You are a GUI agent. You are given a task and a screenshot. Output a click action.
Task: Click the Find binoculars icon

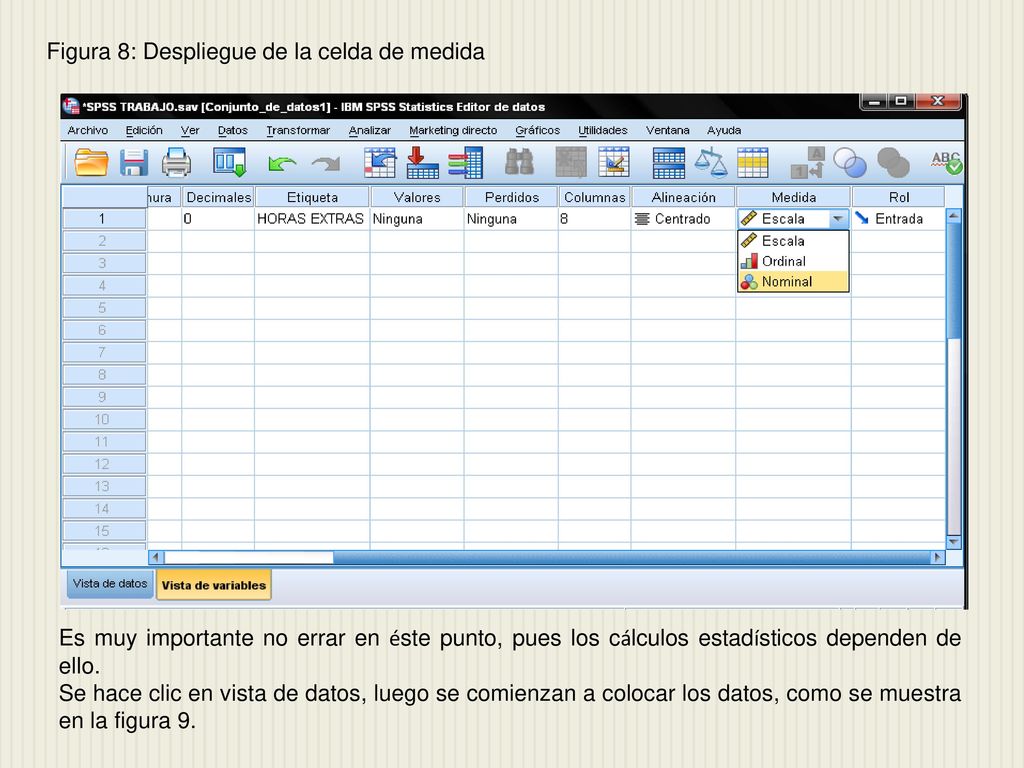tap(520, 162)
